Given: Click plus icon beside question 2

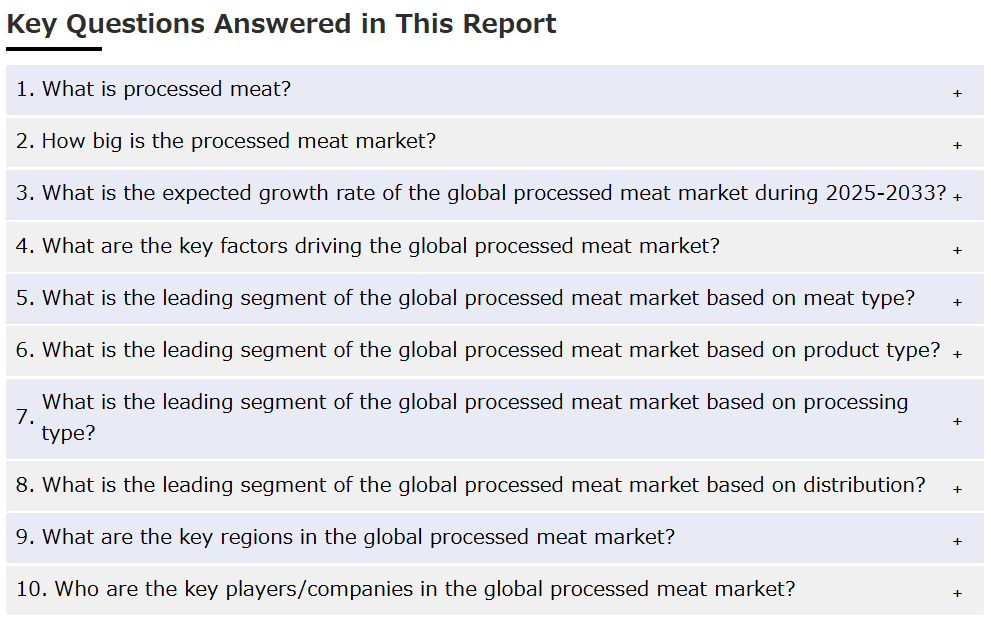Looking at the screenshot, I should coord(957,145).
